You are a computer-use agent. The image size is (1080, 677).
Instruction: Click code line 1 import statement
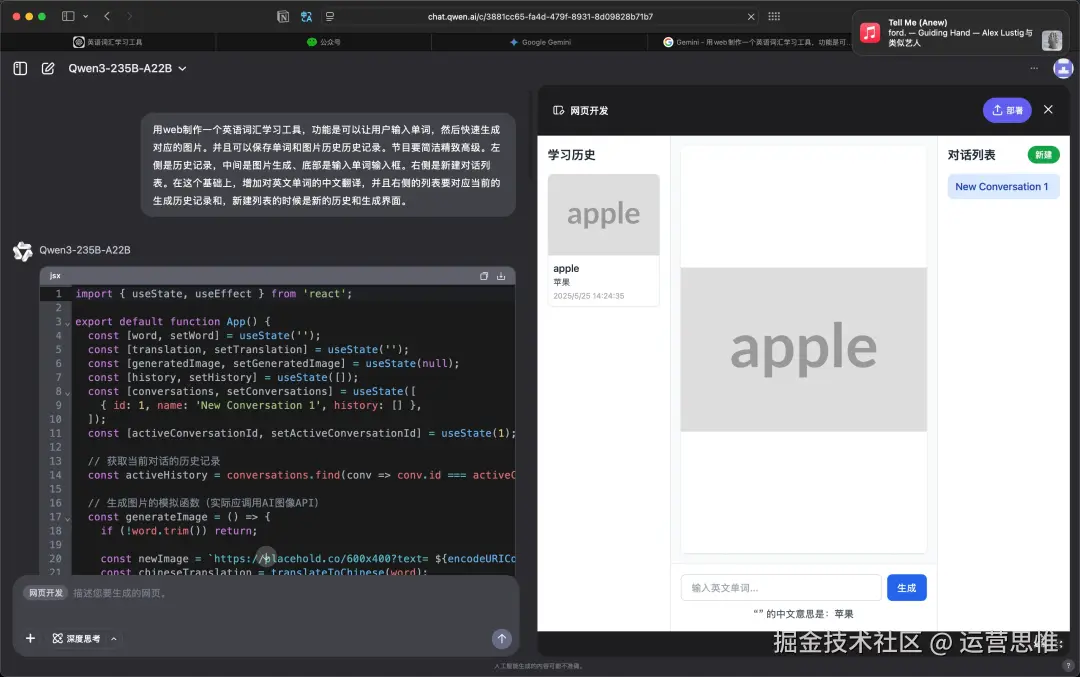tap(214, 293)
